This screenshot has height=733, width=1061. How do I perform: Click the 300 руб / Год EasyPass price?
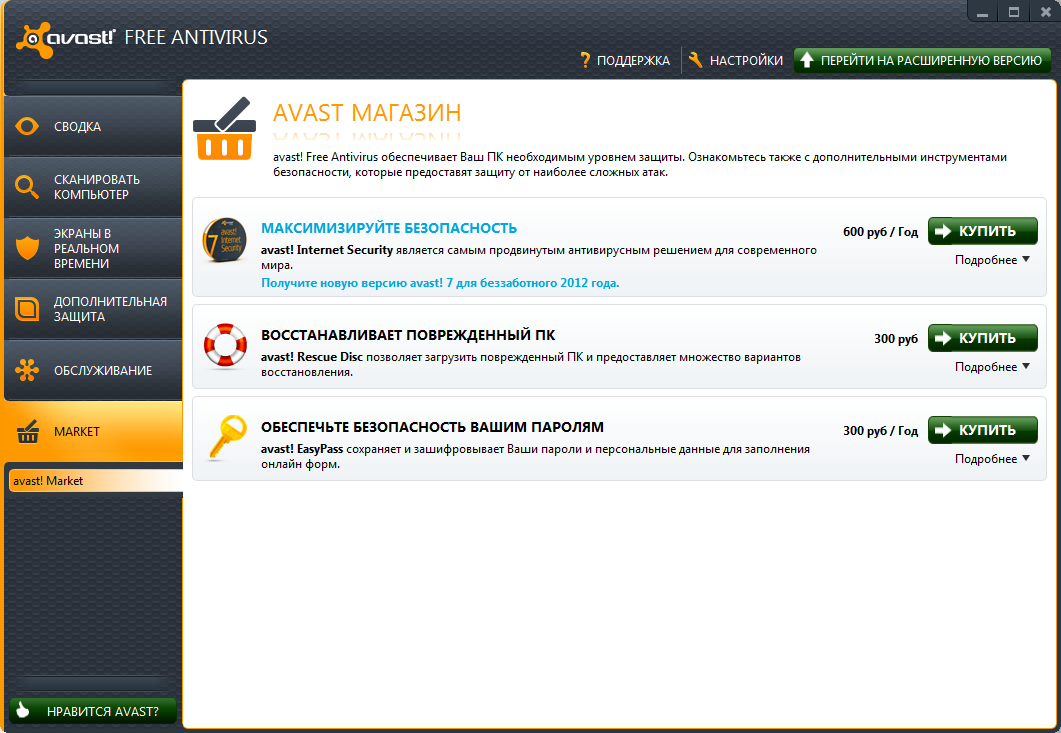(880, 431)
